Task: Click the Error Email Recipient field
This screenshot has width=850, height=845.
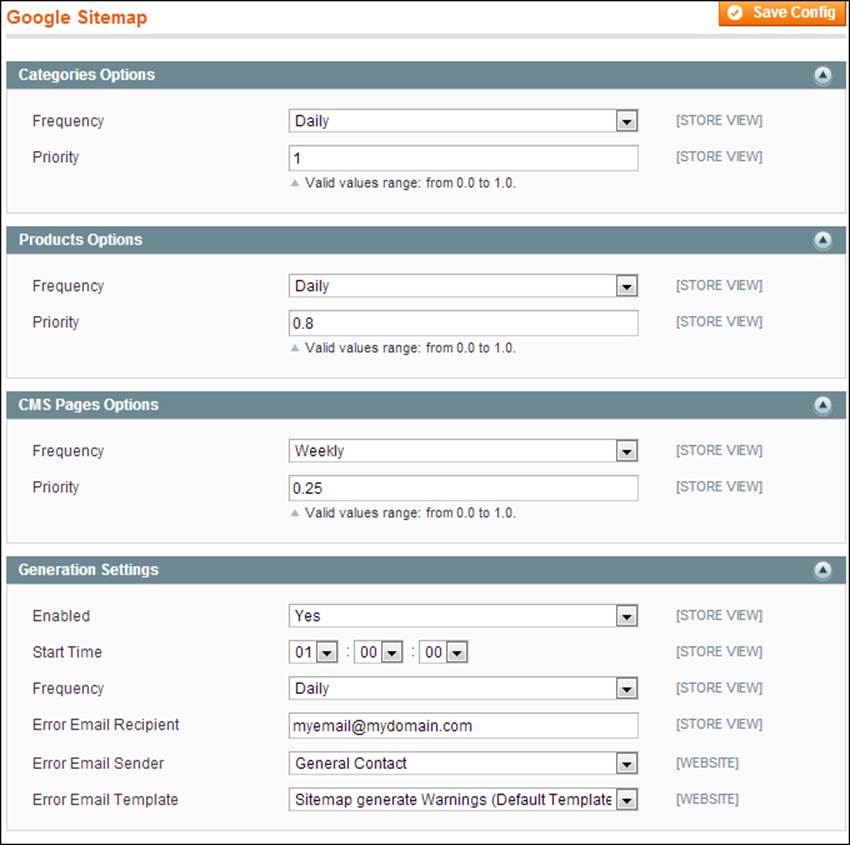Action: coord(463,726)
